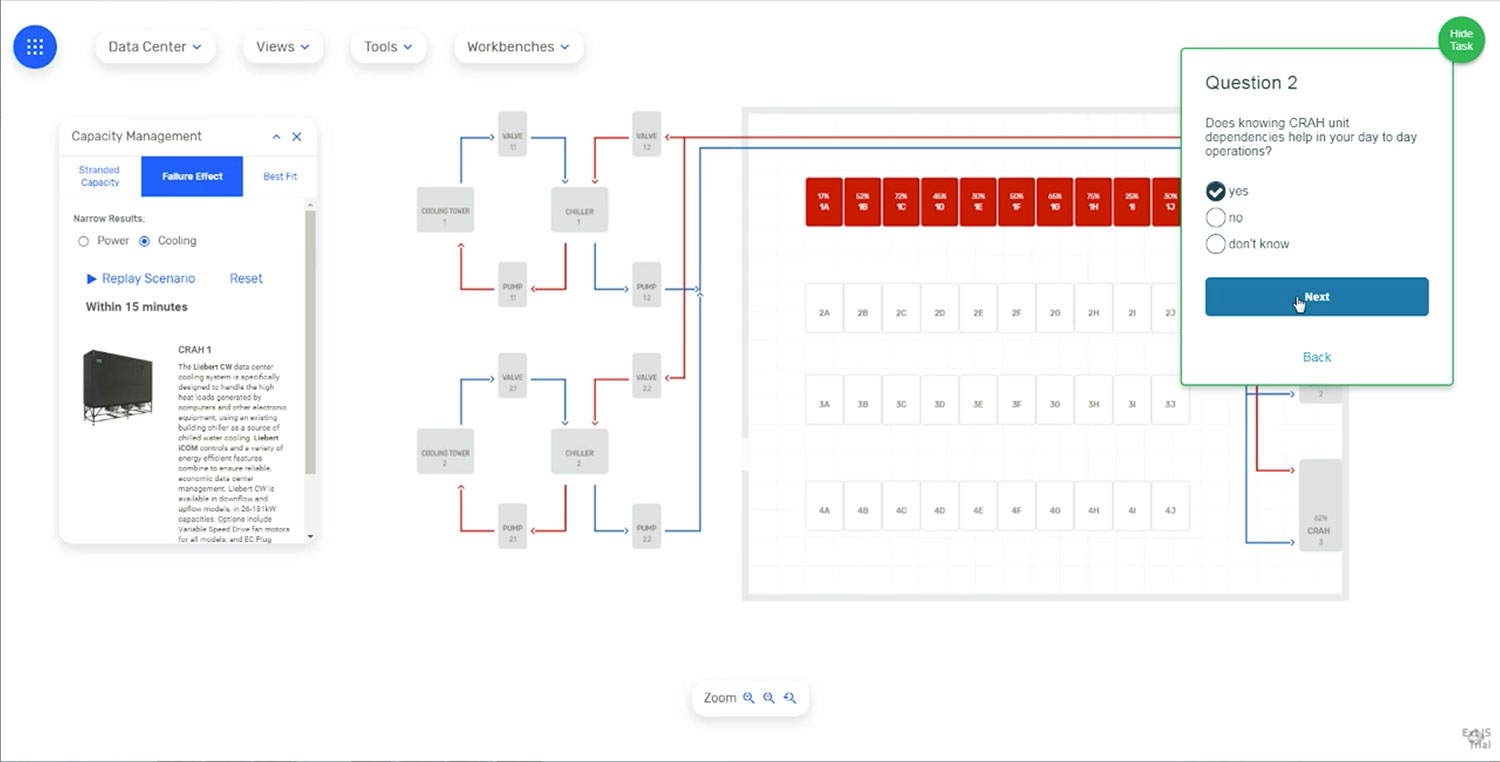The width and height of the screenshot is (1500, 762).
Task: Collapse the Capacity Management panel chevron
Action: (x=277, y=137)
